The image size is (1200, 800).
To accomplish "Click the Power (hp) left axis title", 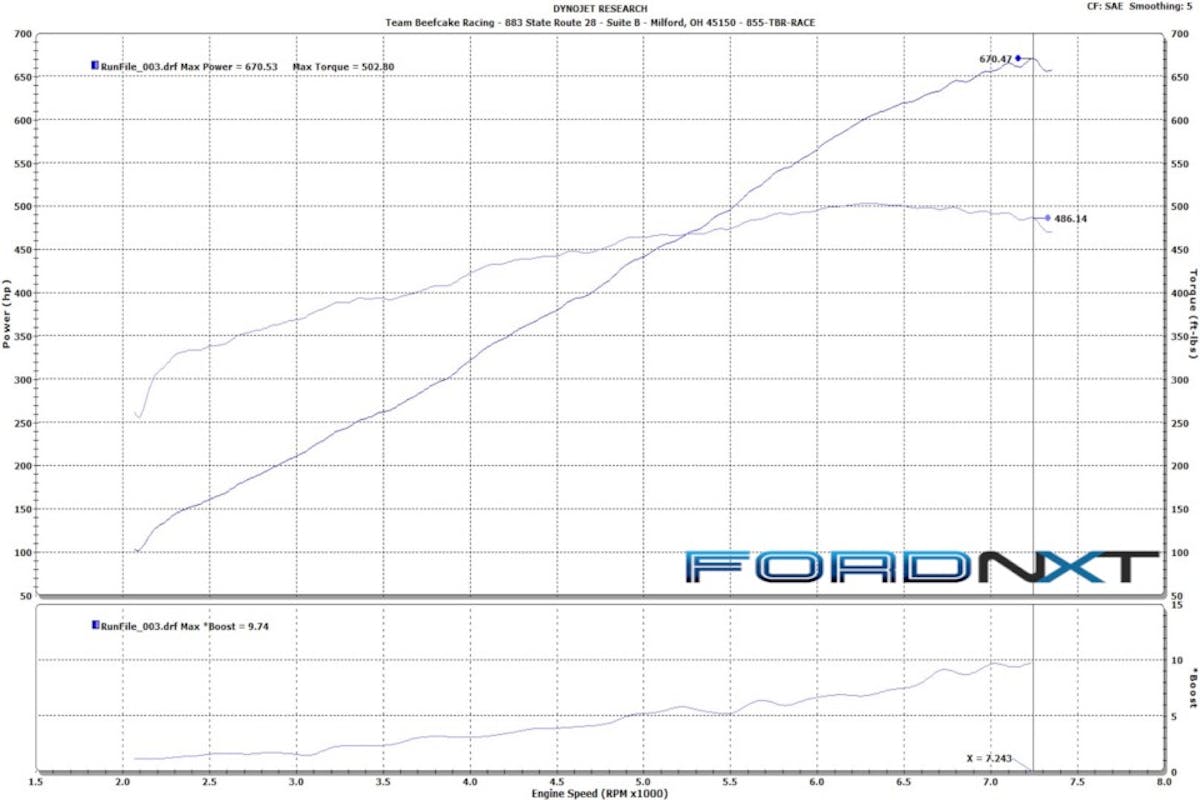I will click(x=8, y=313).
